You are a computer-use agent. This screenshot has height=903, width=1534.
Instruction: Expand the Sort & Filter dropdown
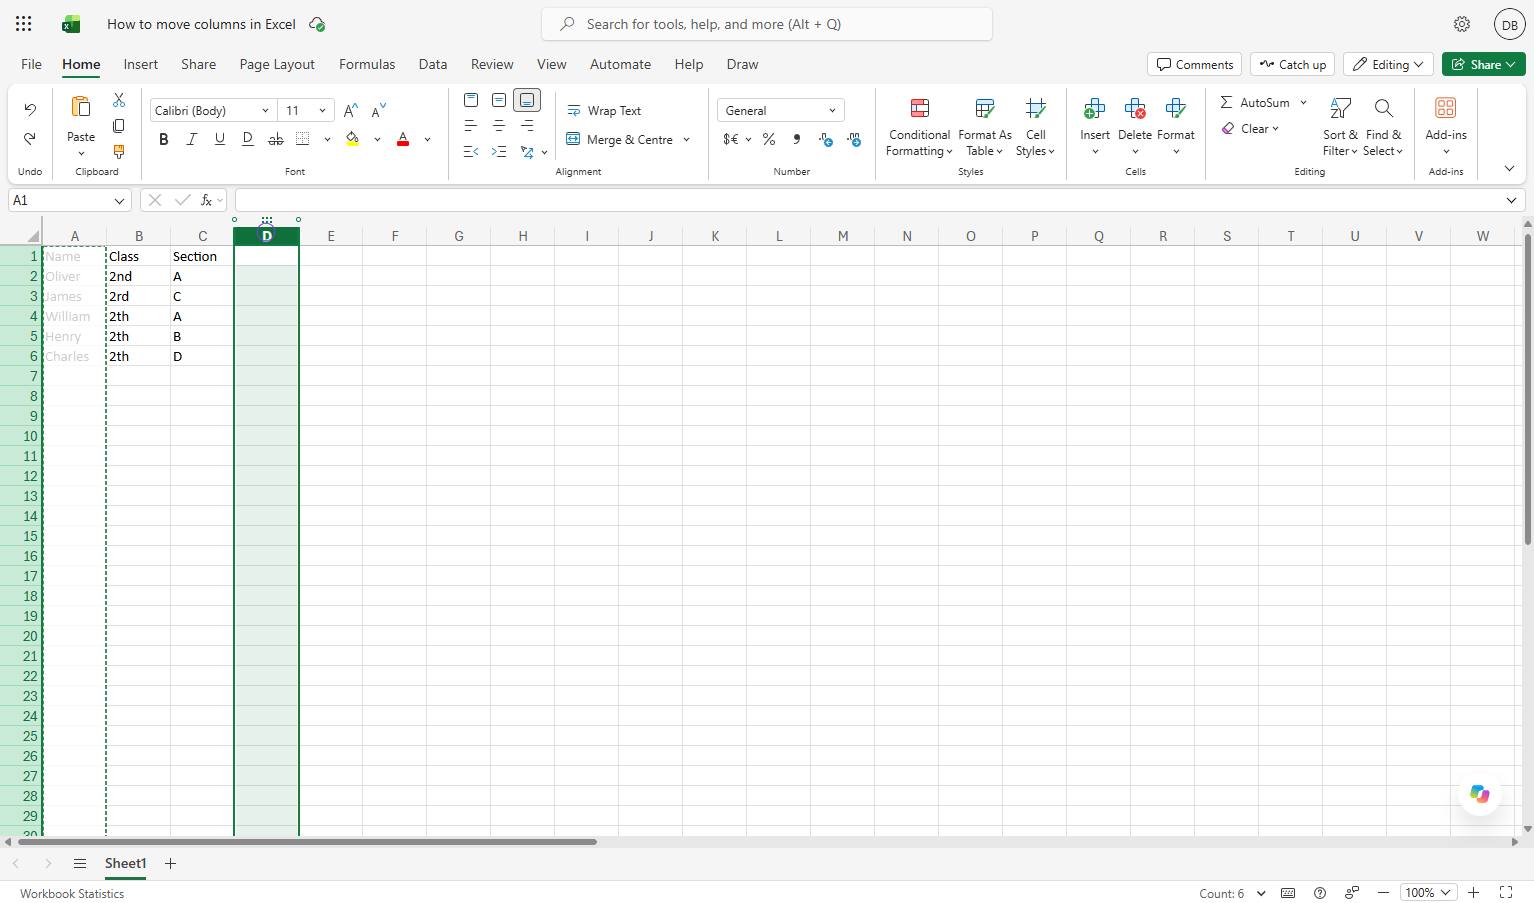coord(1340,127)
